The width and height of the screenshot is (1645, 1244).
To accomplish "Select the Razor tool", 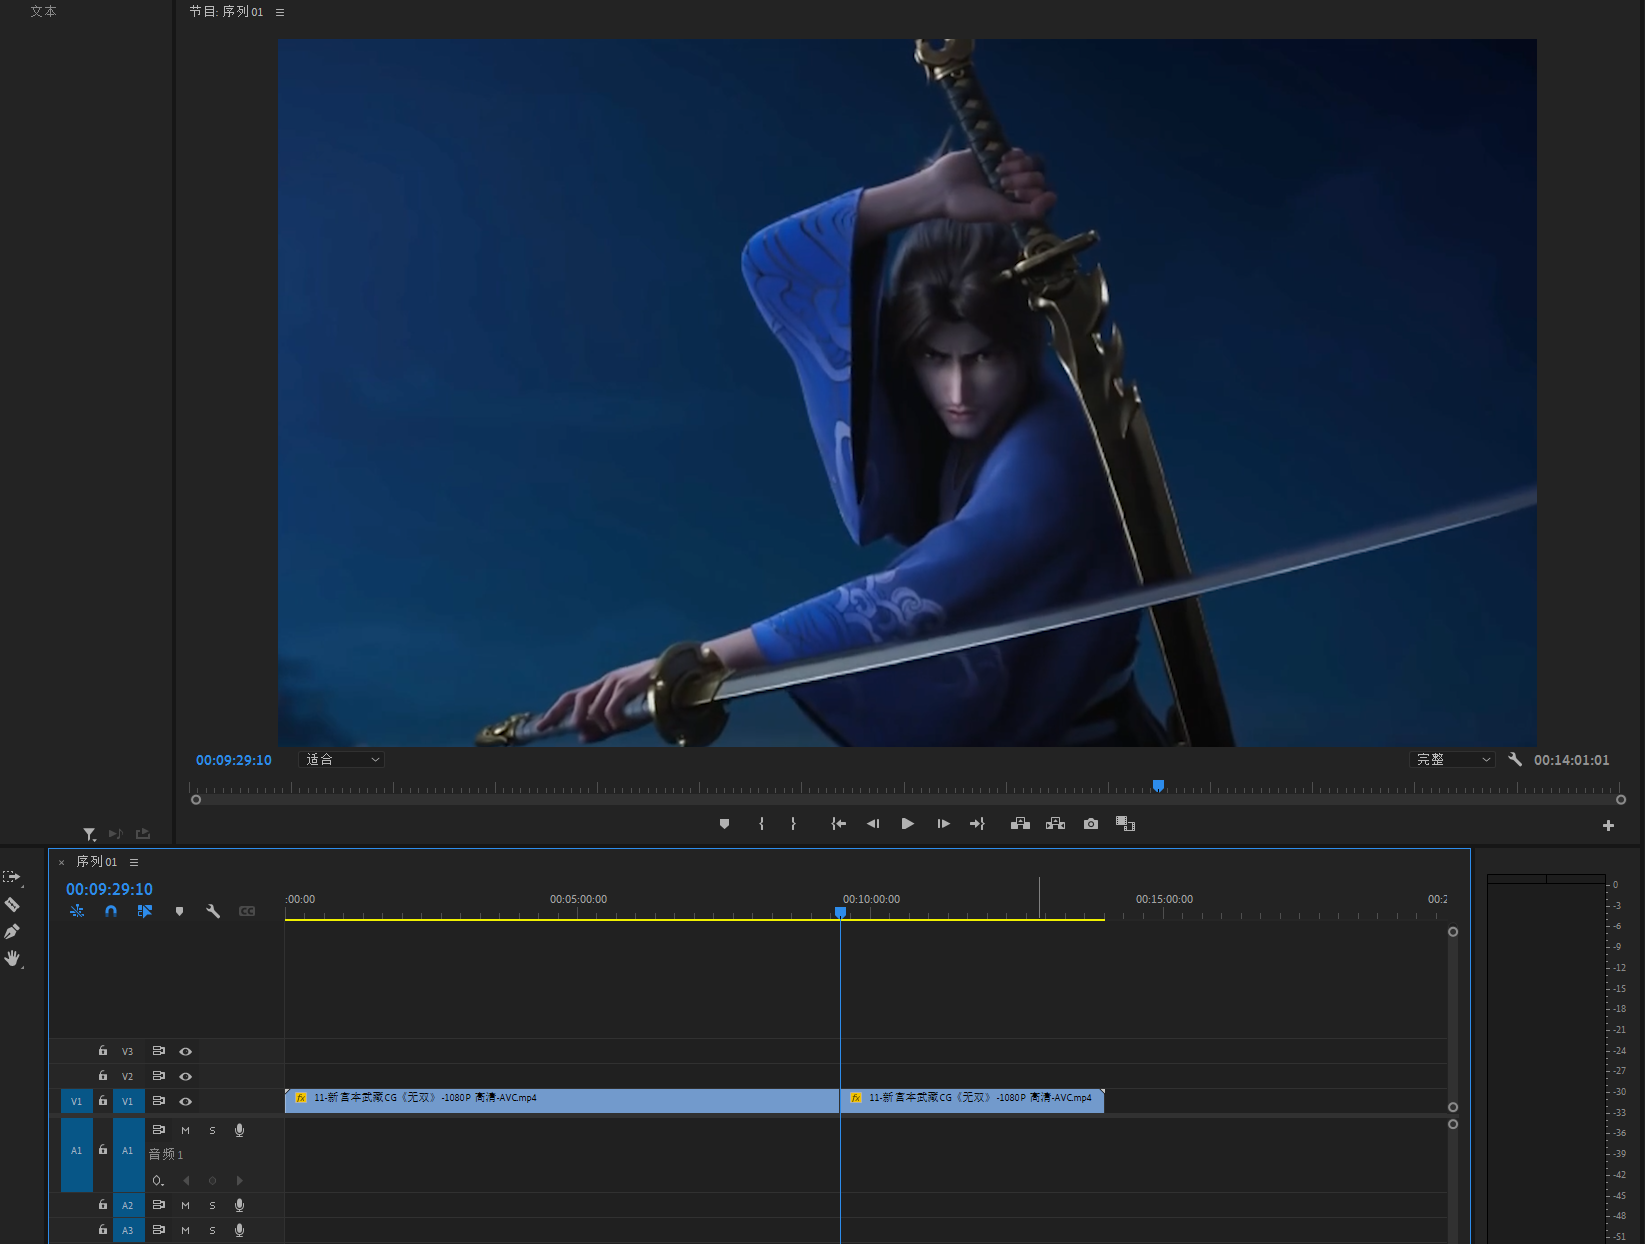I will click(12, 904).
